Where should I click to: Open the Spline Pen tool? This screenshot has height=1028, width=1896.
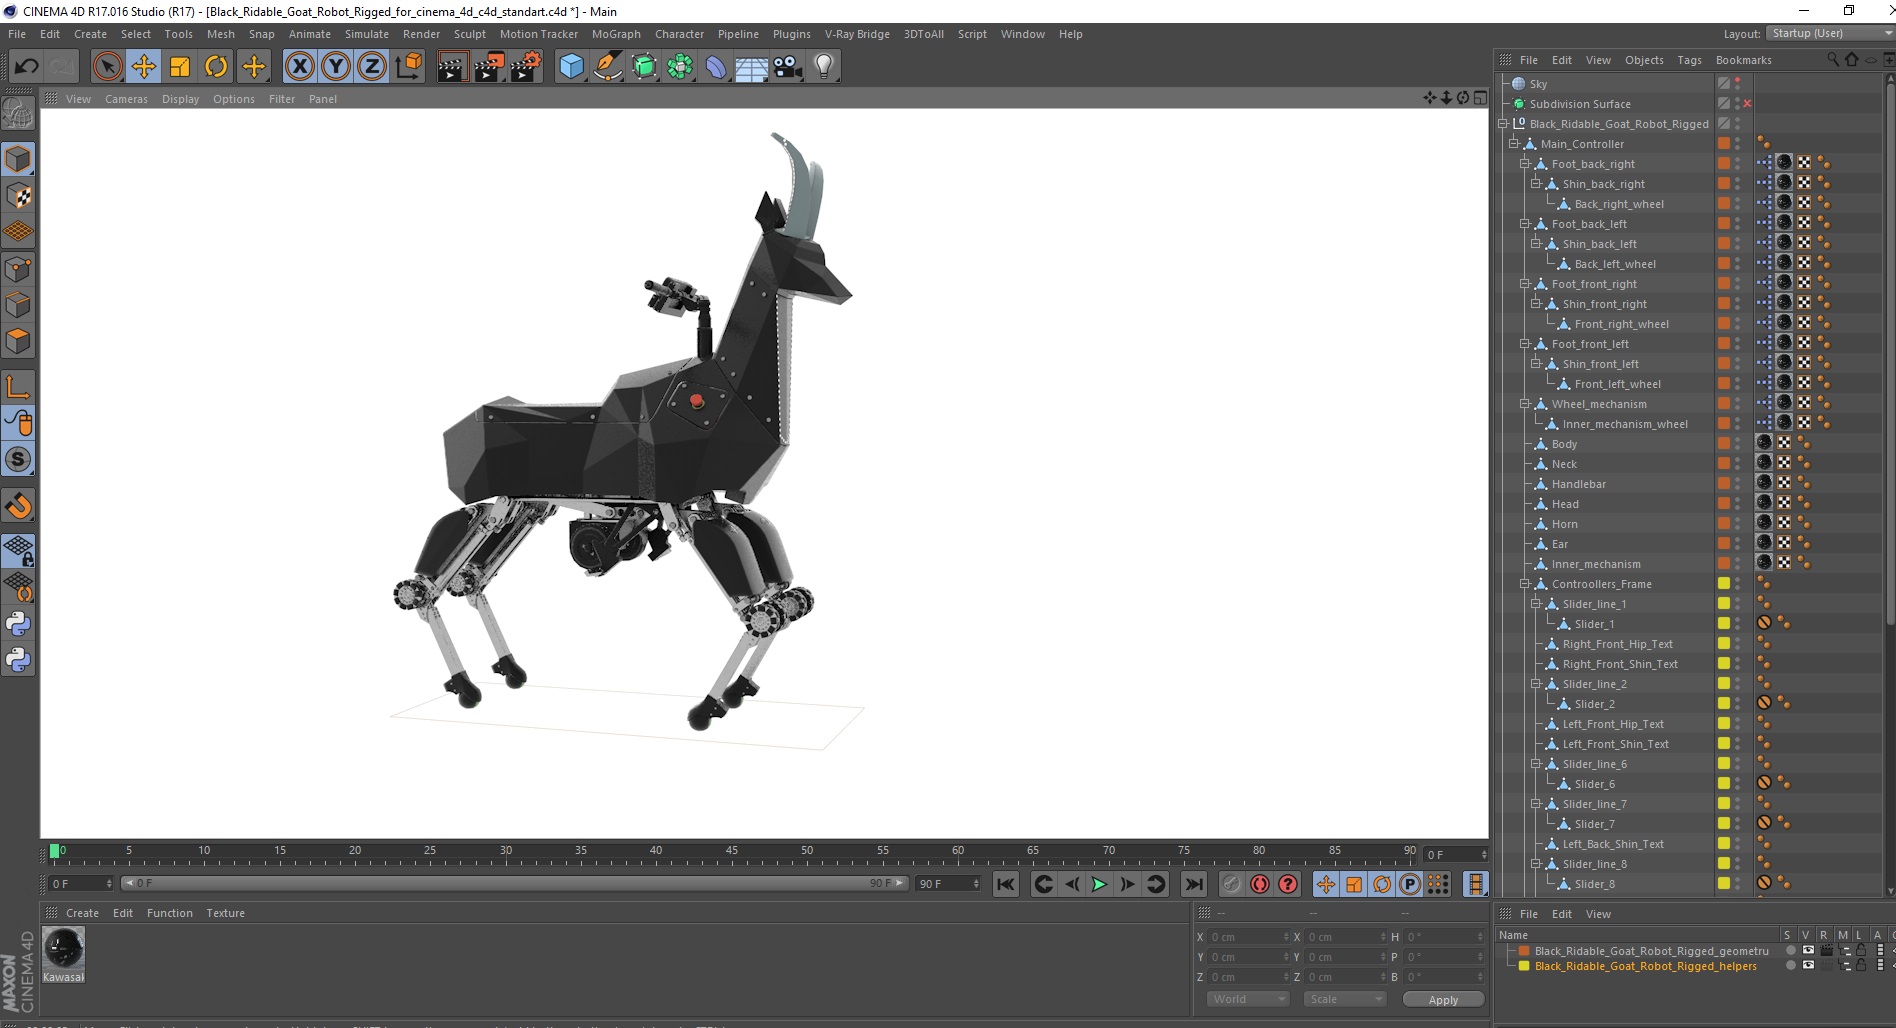tap(607, 67)
